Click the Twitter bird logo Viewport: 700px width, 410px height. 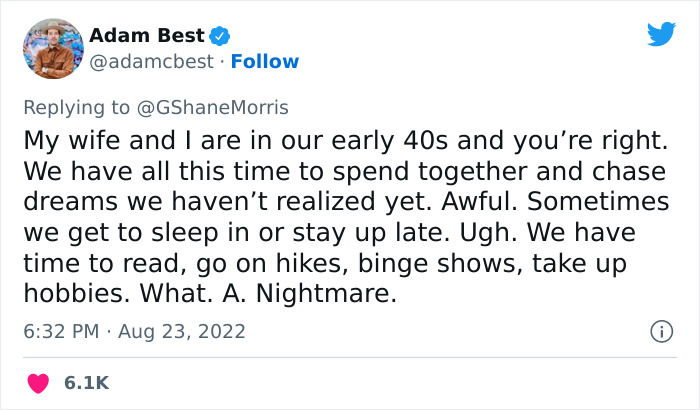tap(661, 35)
